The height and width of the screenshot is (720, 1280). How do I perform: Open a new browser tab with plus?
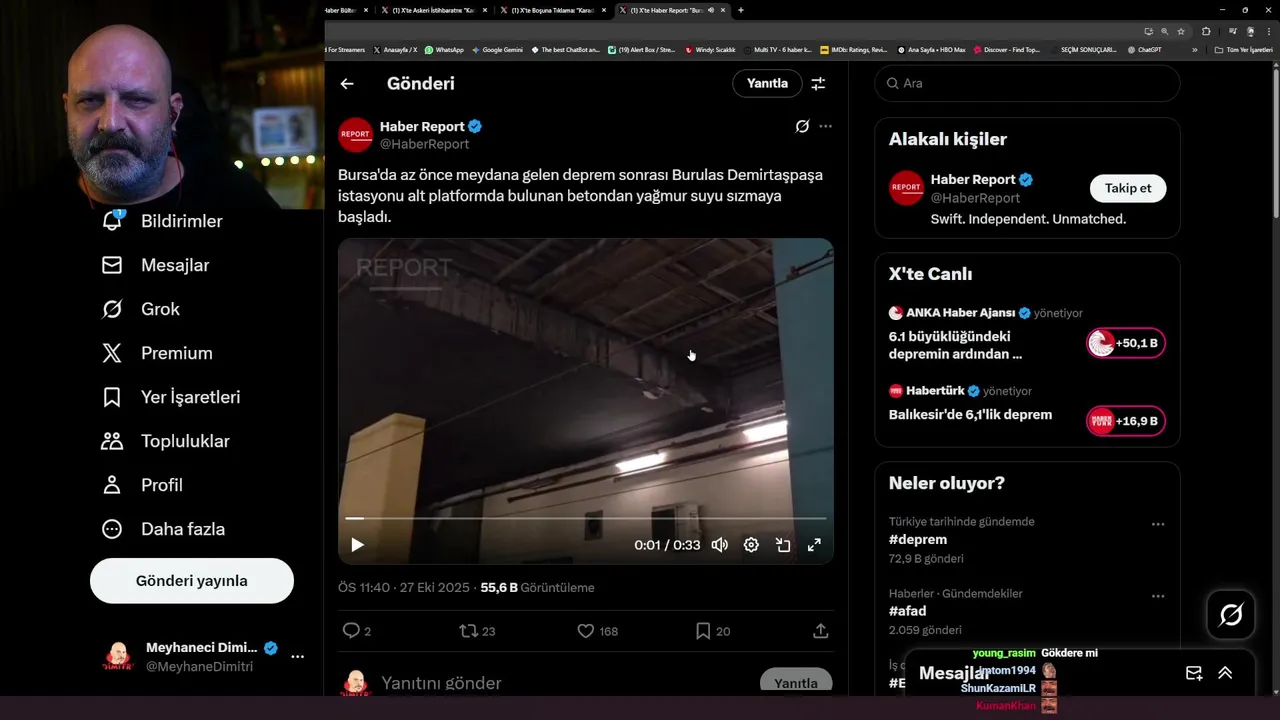tap(740, 10)
